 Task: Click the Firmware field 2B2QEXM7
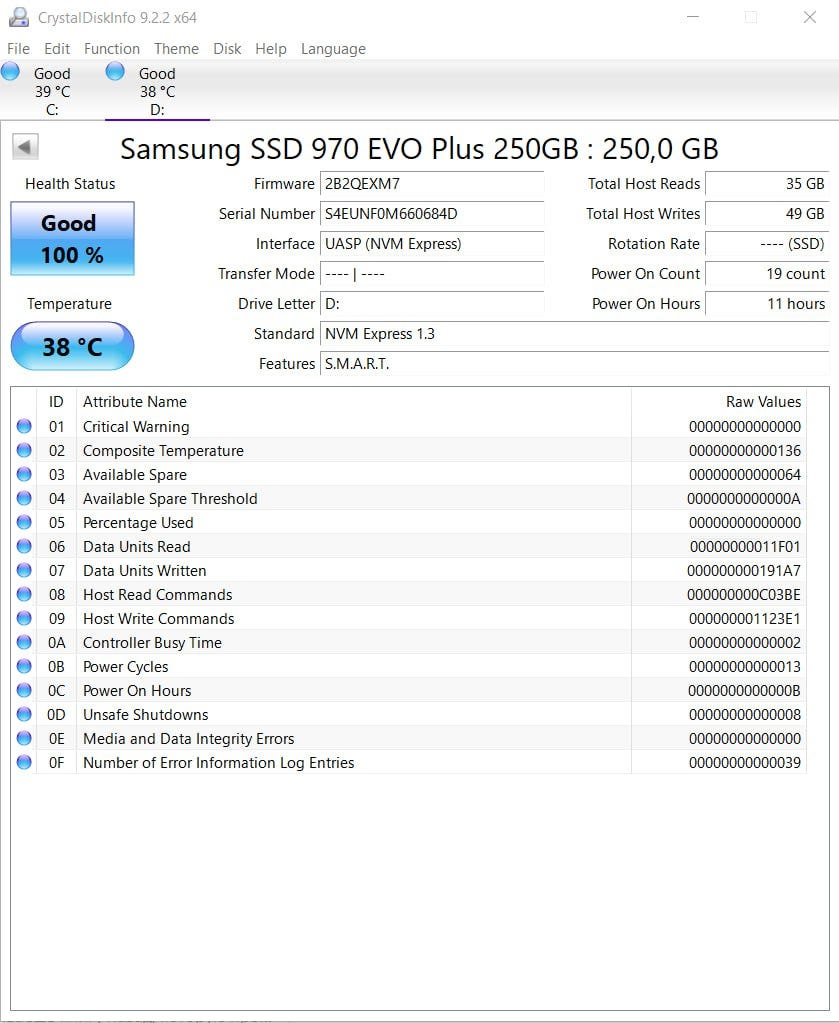[432, 184]
